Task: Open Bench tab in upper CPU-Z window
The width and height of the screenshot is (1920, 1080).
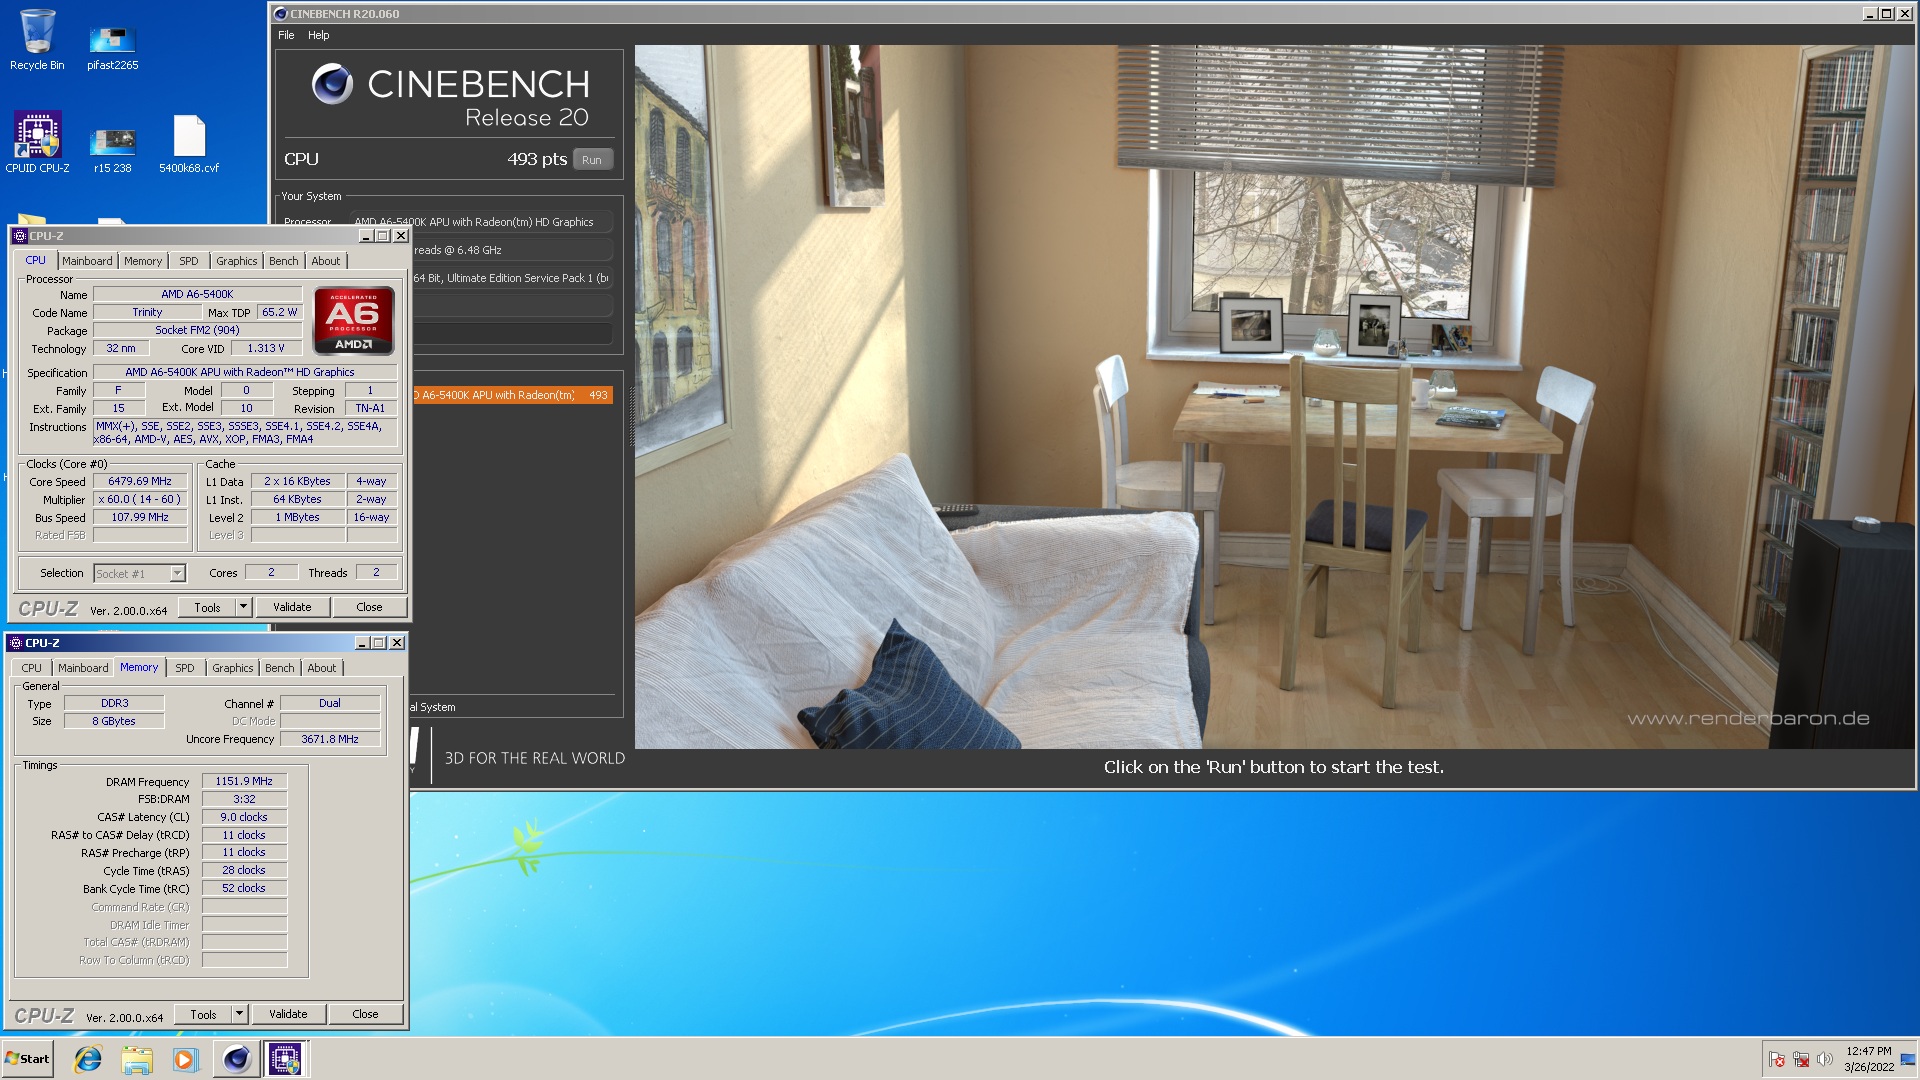Action: pos(283,261)
